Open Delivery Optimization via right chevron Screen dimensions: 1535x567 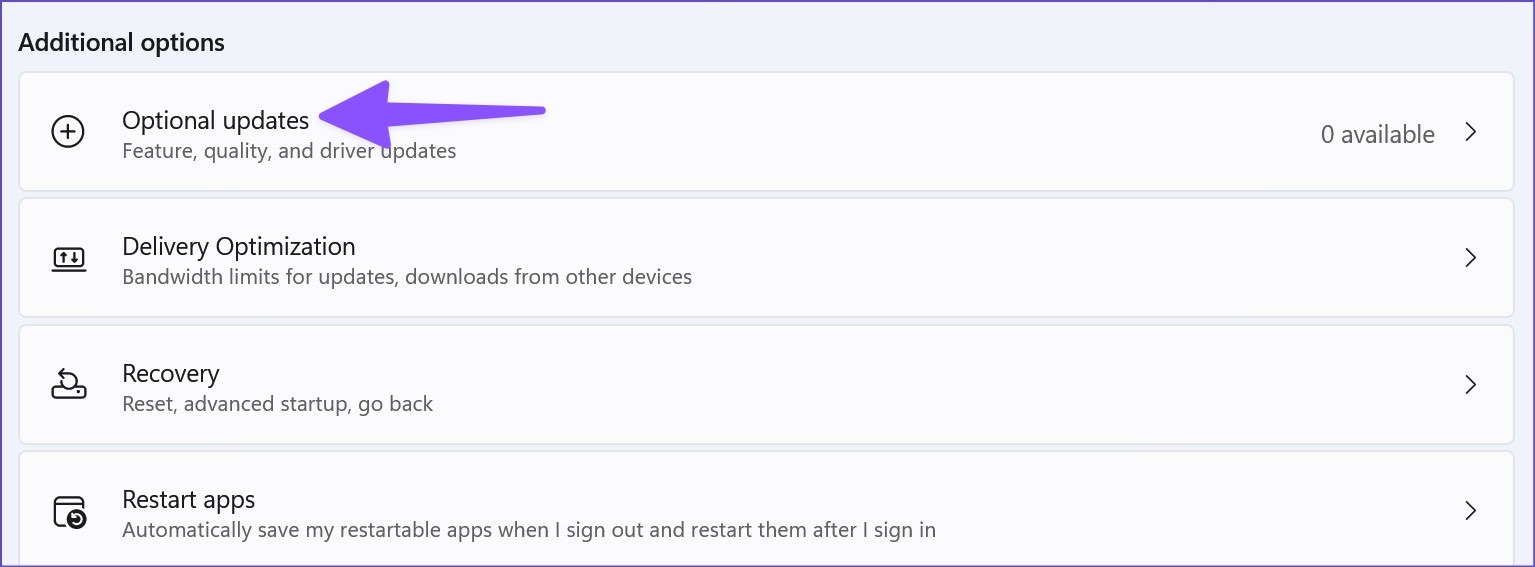1470,258
